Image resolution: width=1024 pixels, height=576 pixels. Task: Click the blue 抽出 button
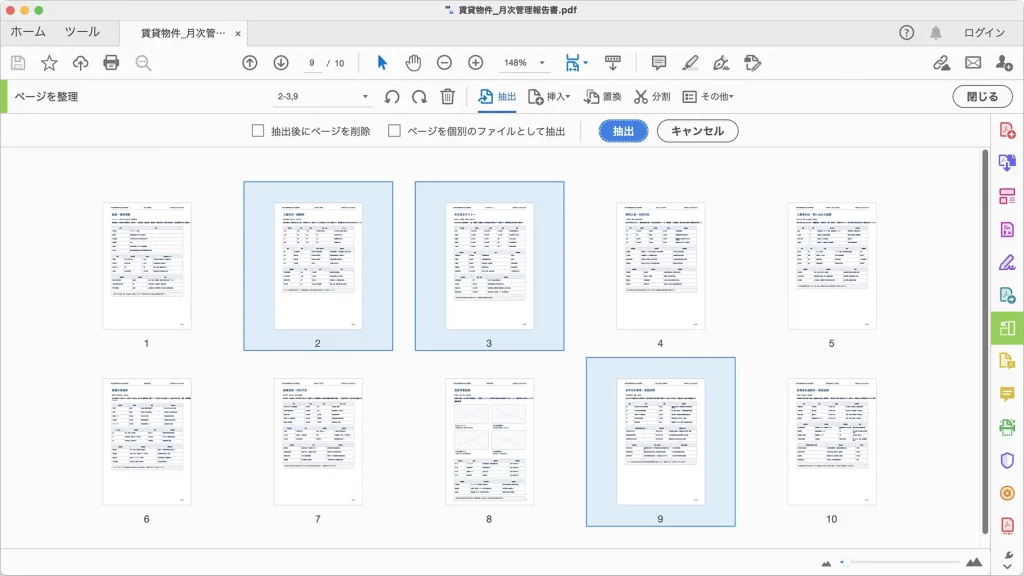623,131
